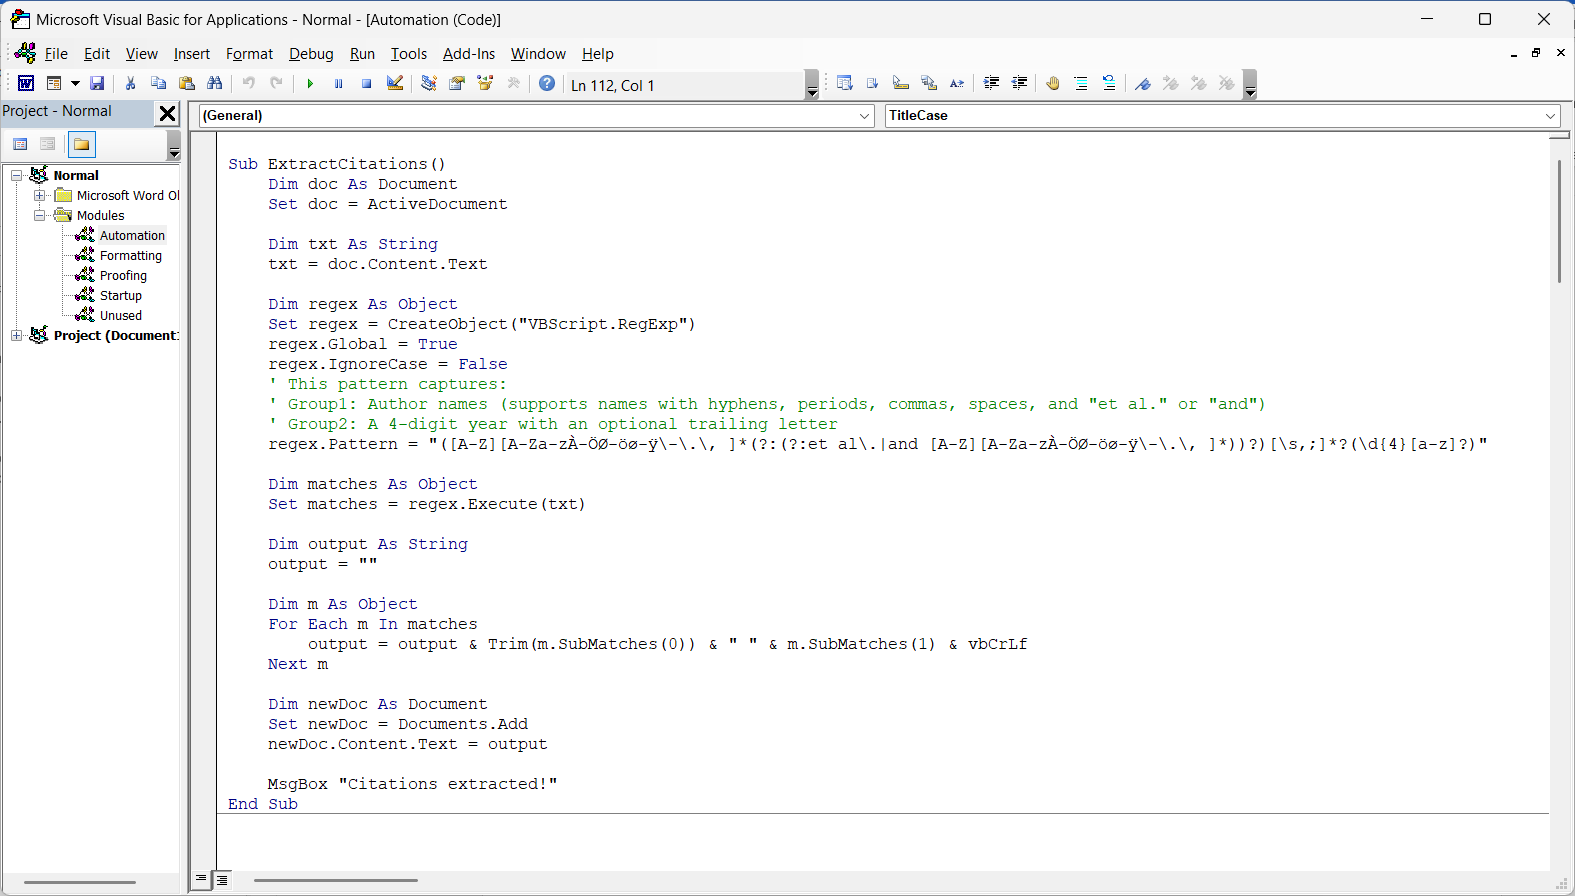
Task: Switch to Full Module View at bottom left
Action: click(221, 880)
